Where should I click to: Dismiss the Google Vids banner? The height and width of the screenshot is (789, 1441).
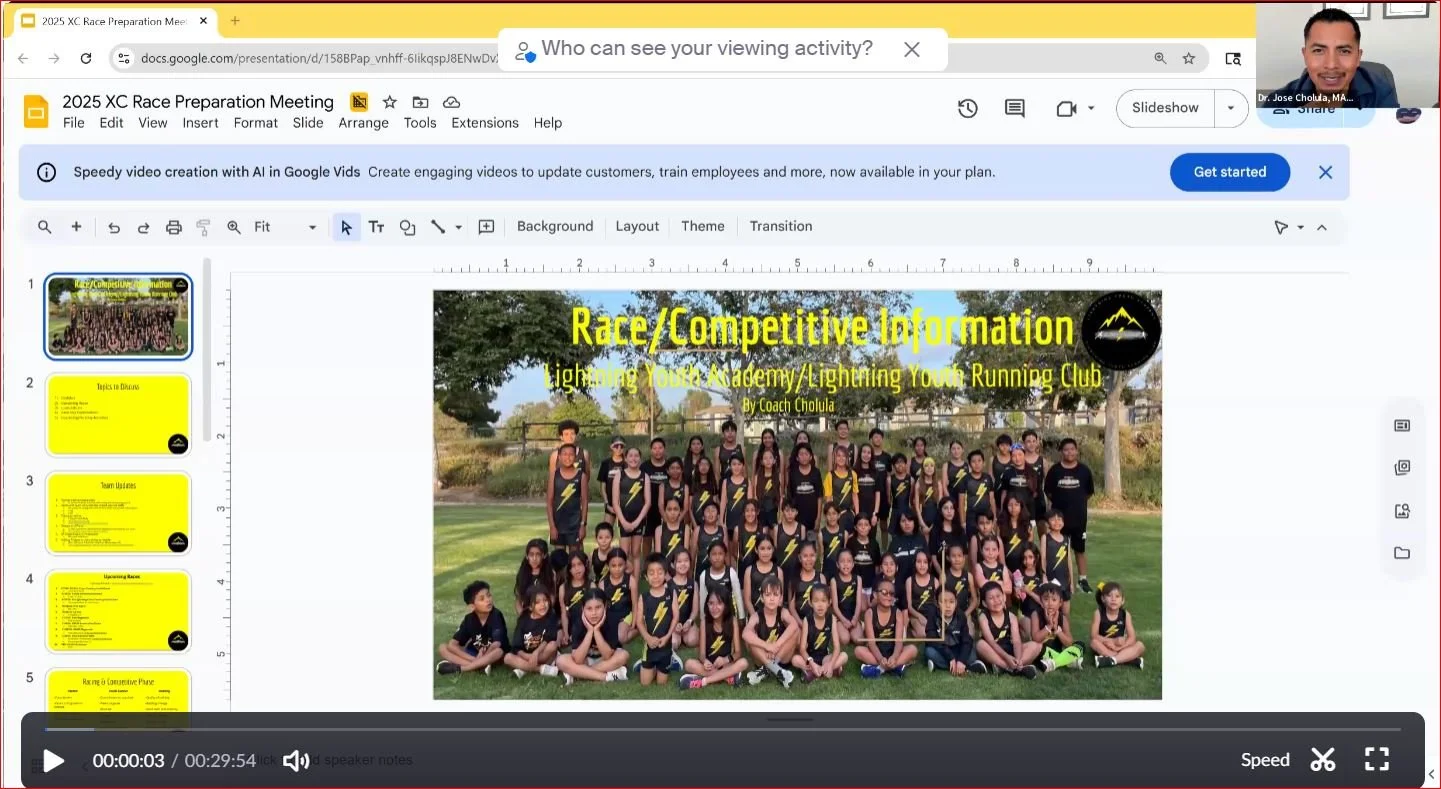[1326, 172]
